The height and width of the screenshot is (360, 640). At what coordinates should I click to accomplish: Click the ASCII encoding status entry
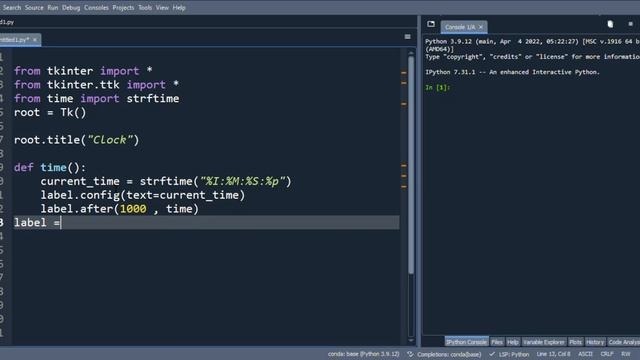585,354
